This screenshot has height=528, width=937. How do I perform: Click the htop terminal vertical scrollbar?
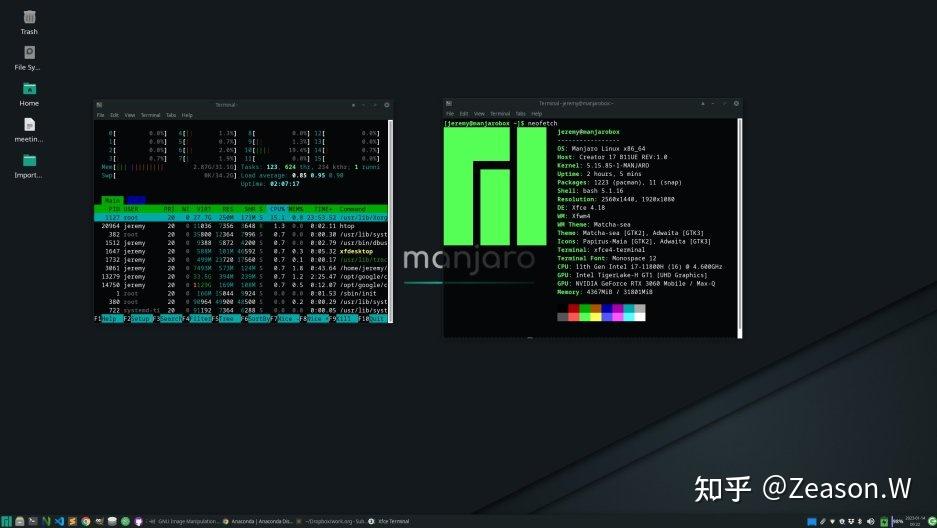pos(391,221)
